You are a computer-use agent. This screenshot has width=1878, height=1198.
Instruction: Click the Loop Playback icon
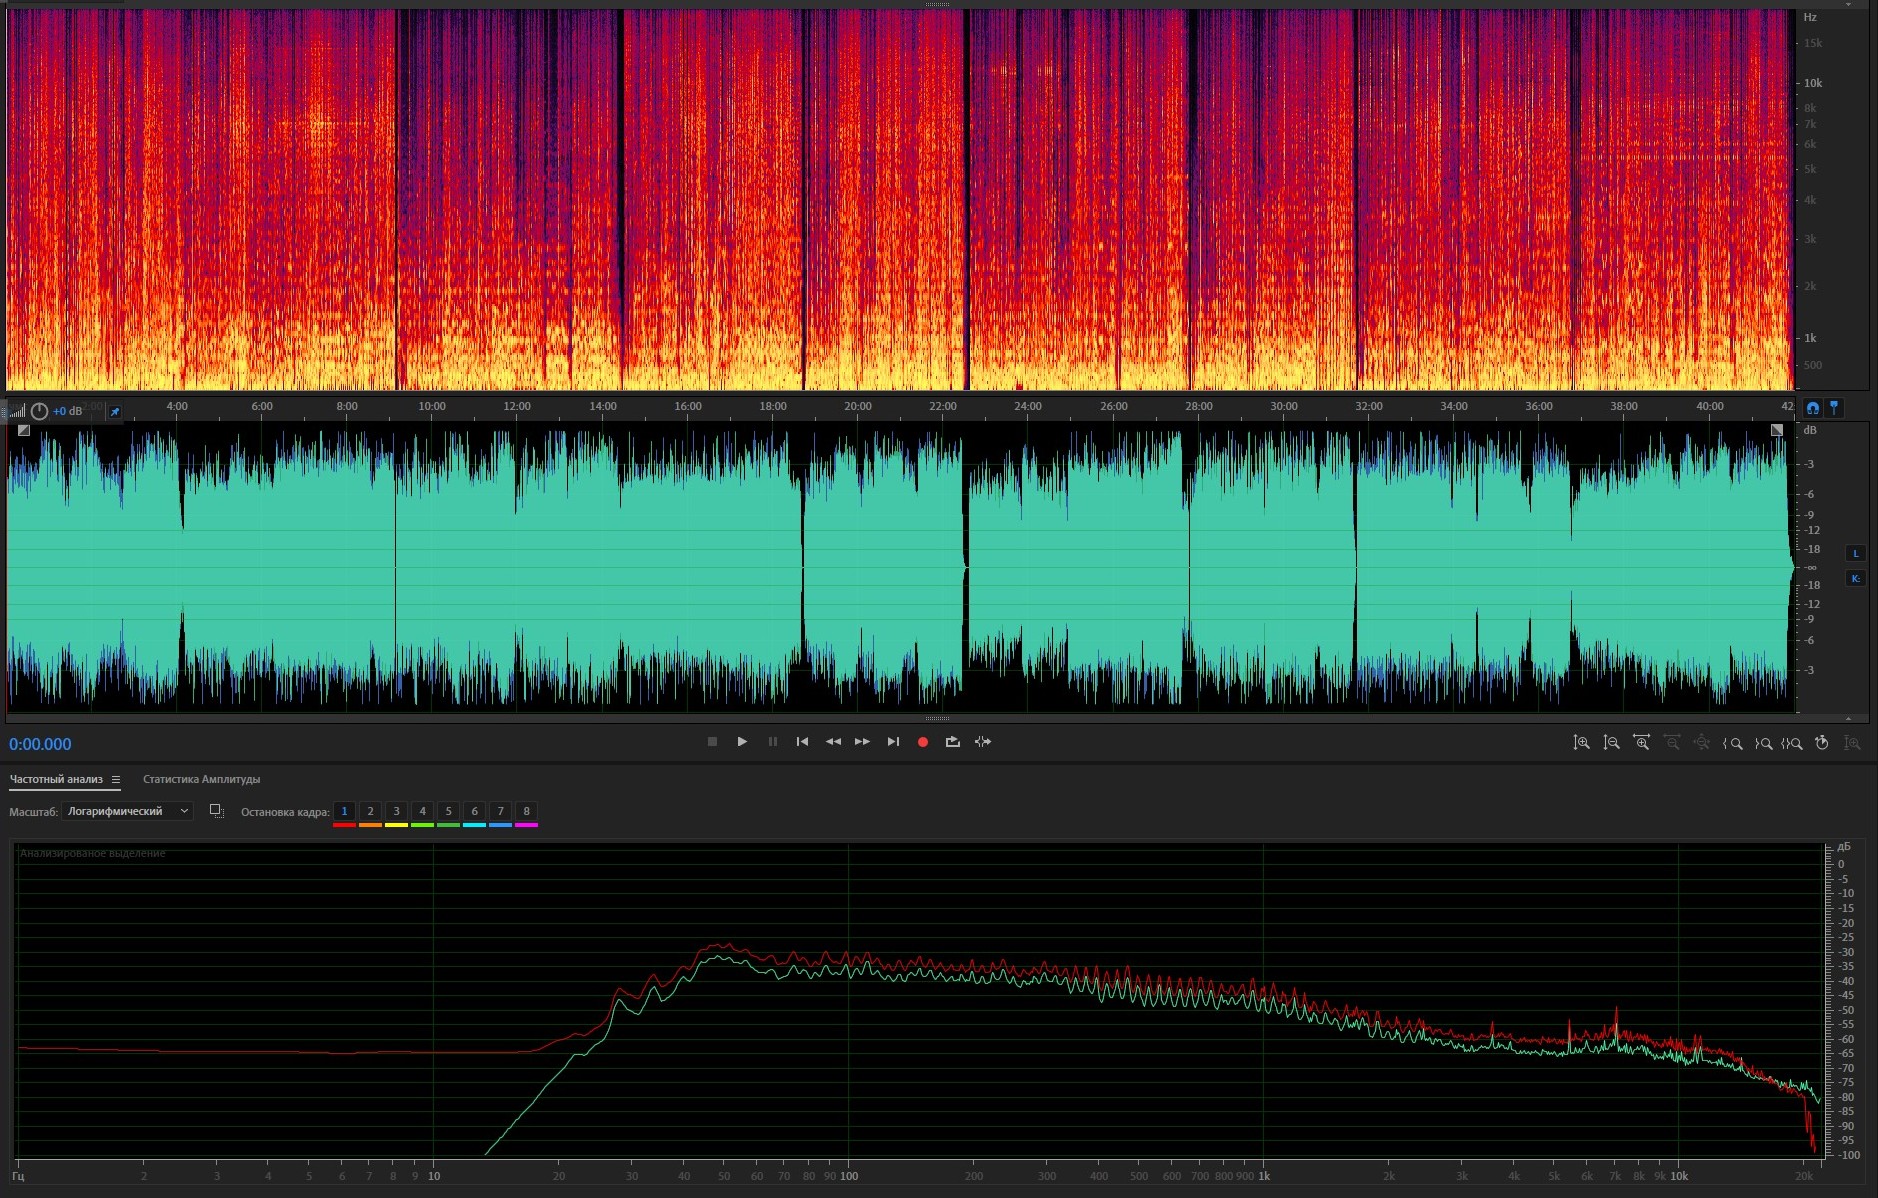tap(952, 742)
